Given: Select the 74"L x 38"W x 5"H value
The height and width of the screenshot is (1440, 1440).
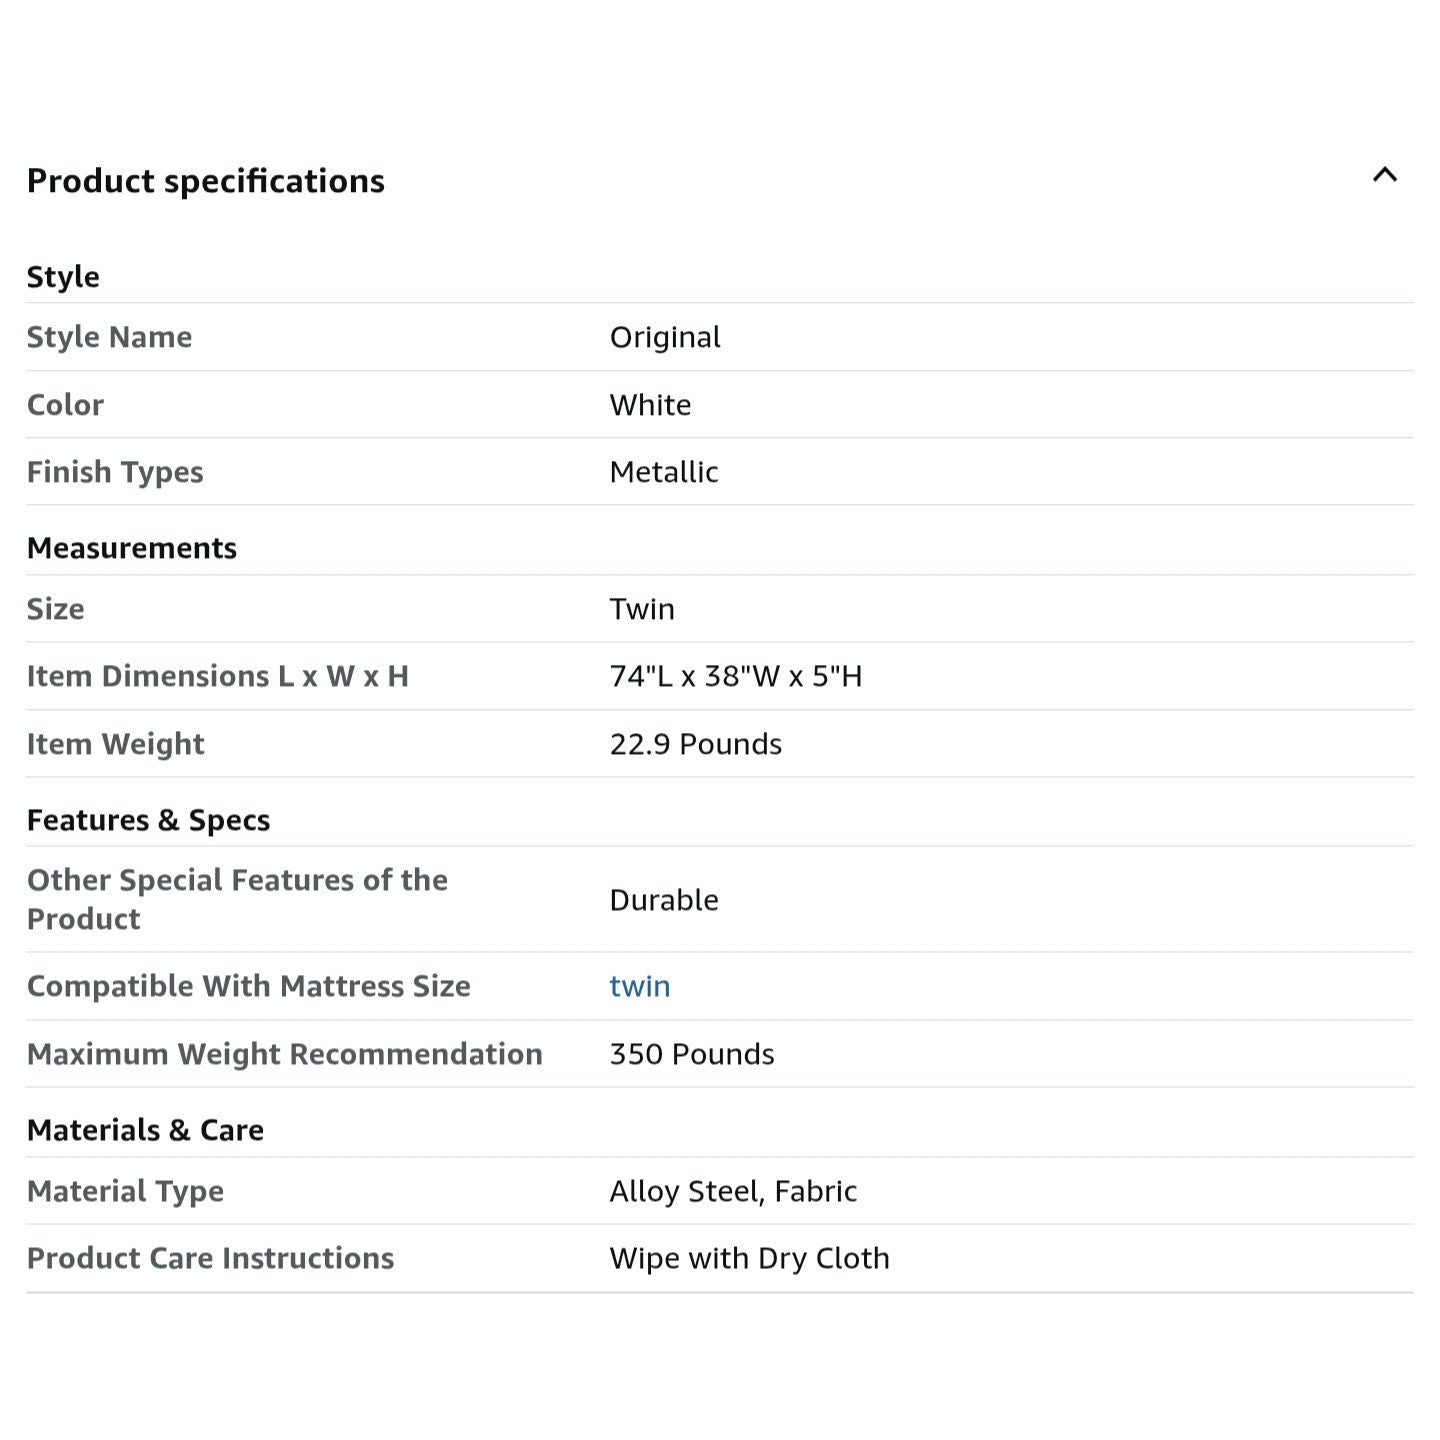Looking at the screenshot, I should [736, 676].
